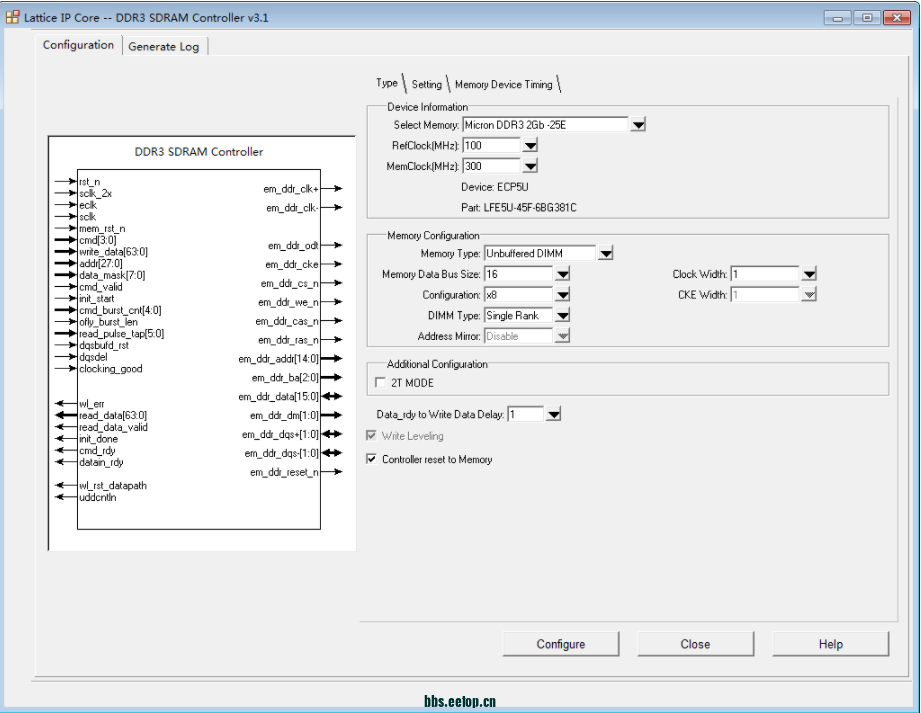Screen dimensions: 921x713
Task: Expand the Clock Width dropdown arrow
Action: coord(809,274)
